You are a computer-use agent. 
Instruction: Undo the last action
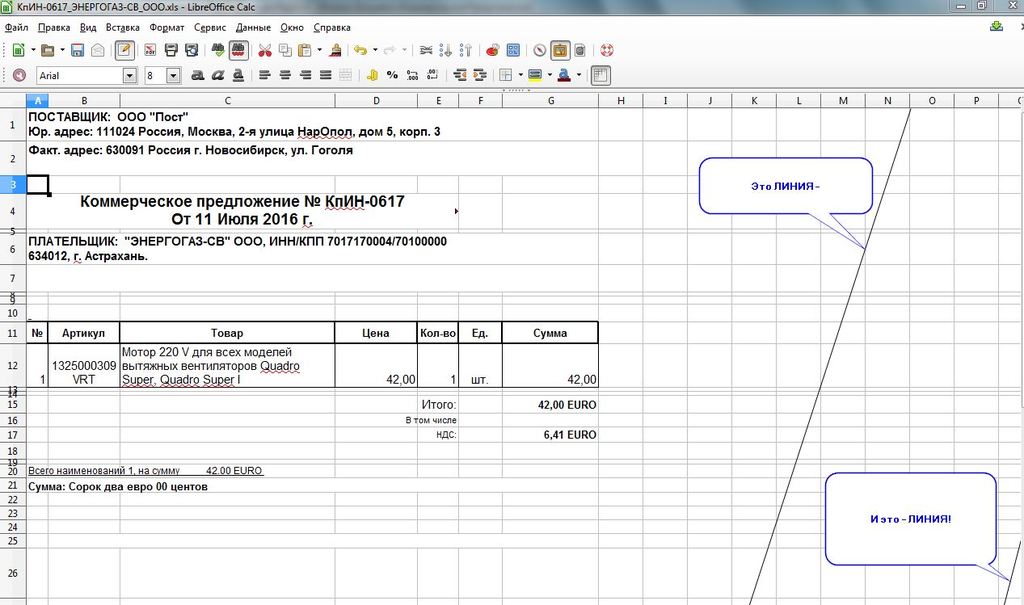360,50
